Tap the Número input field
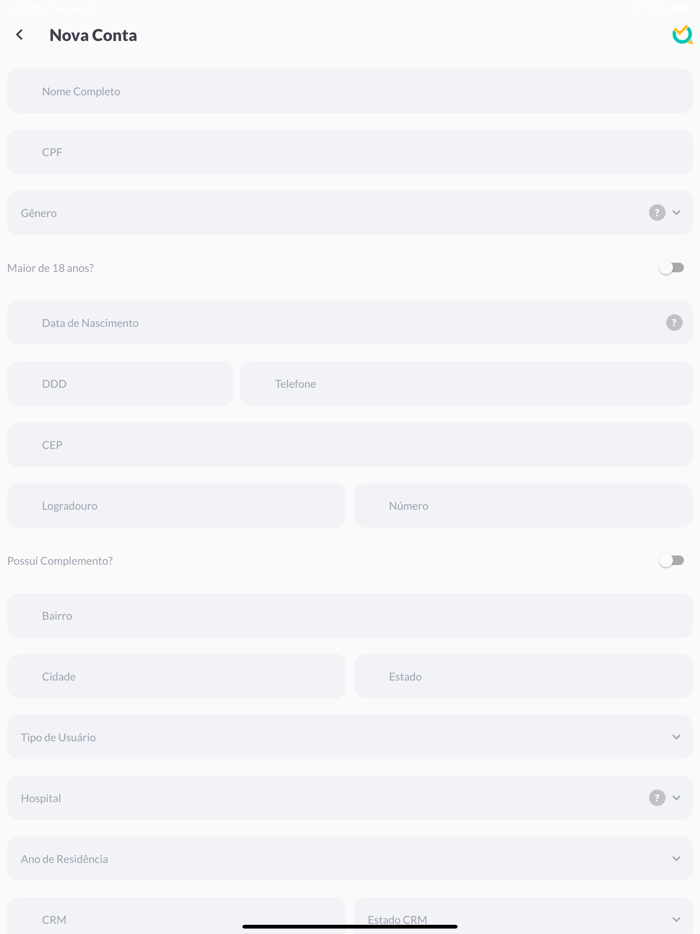 click(x=523, y=506)
